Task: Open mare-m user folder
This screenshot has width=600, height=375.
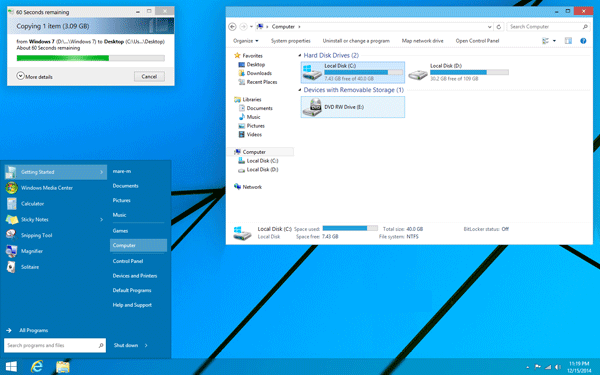Action: pyautogui.click(x=122, y=171)
